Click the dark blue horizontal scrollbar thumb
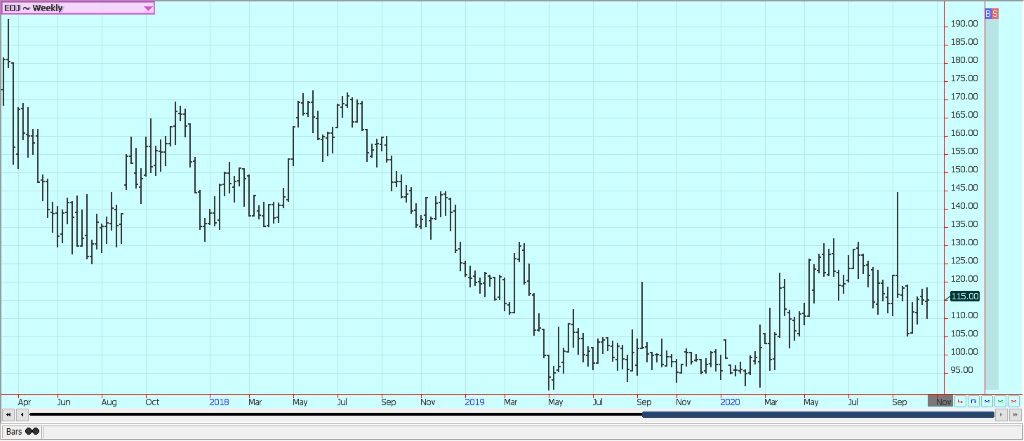Viewport: 1024px width, 441px height. tap(818, 414)
